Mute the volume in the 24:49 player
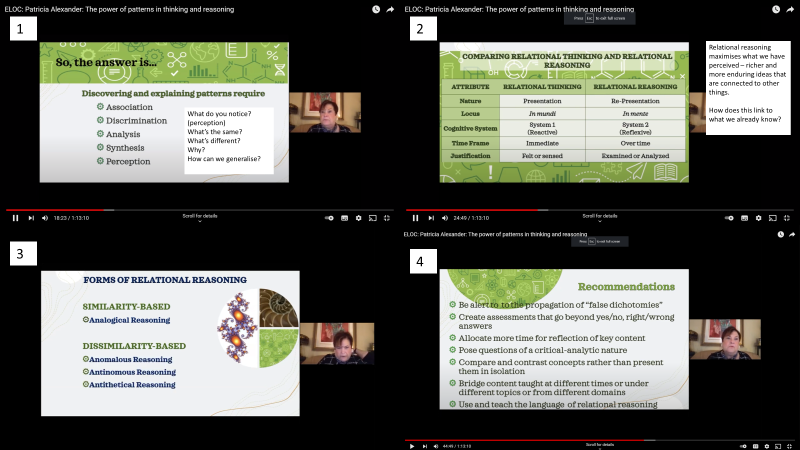Screen dimensions: 800x450 (445, 218)
